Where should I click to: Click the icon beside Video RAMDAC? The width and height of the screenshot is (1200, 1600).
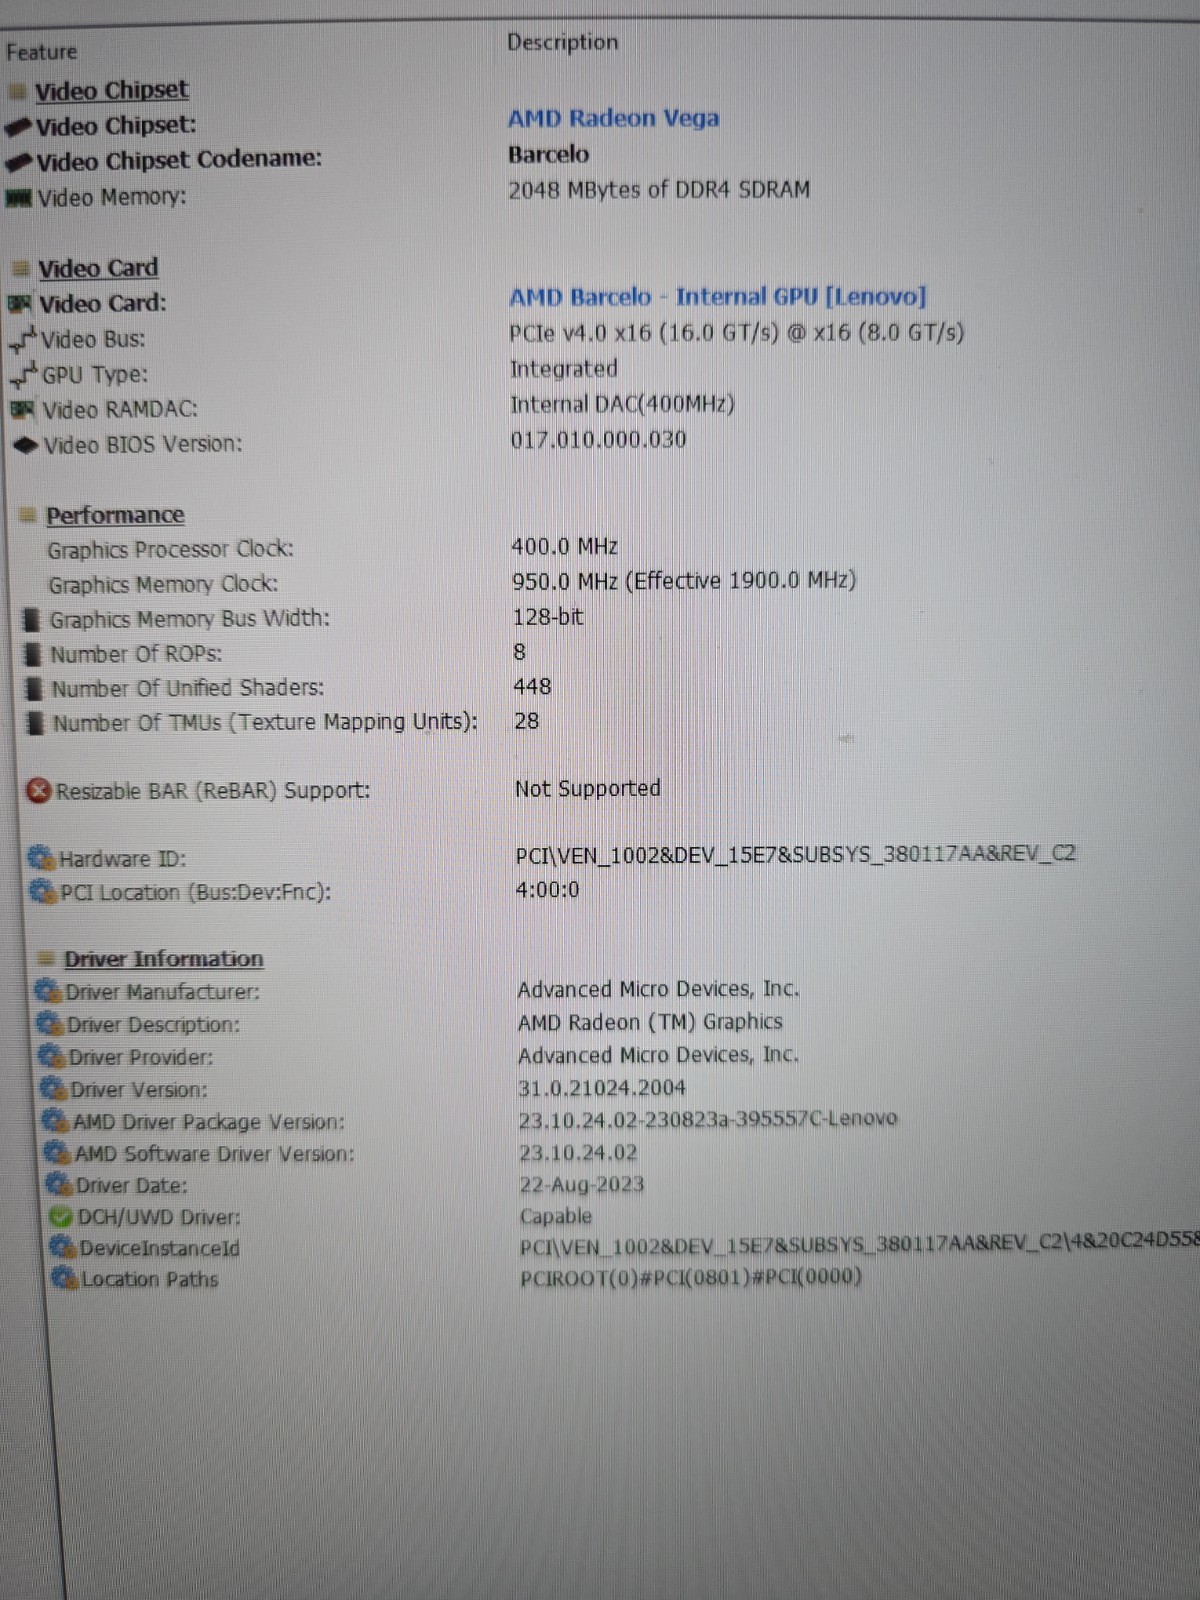(x=24, y=410)
